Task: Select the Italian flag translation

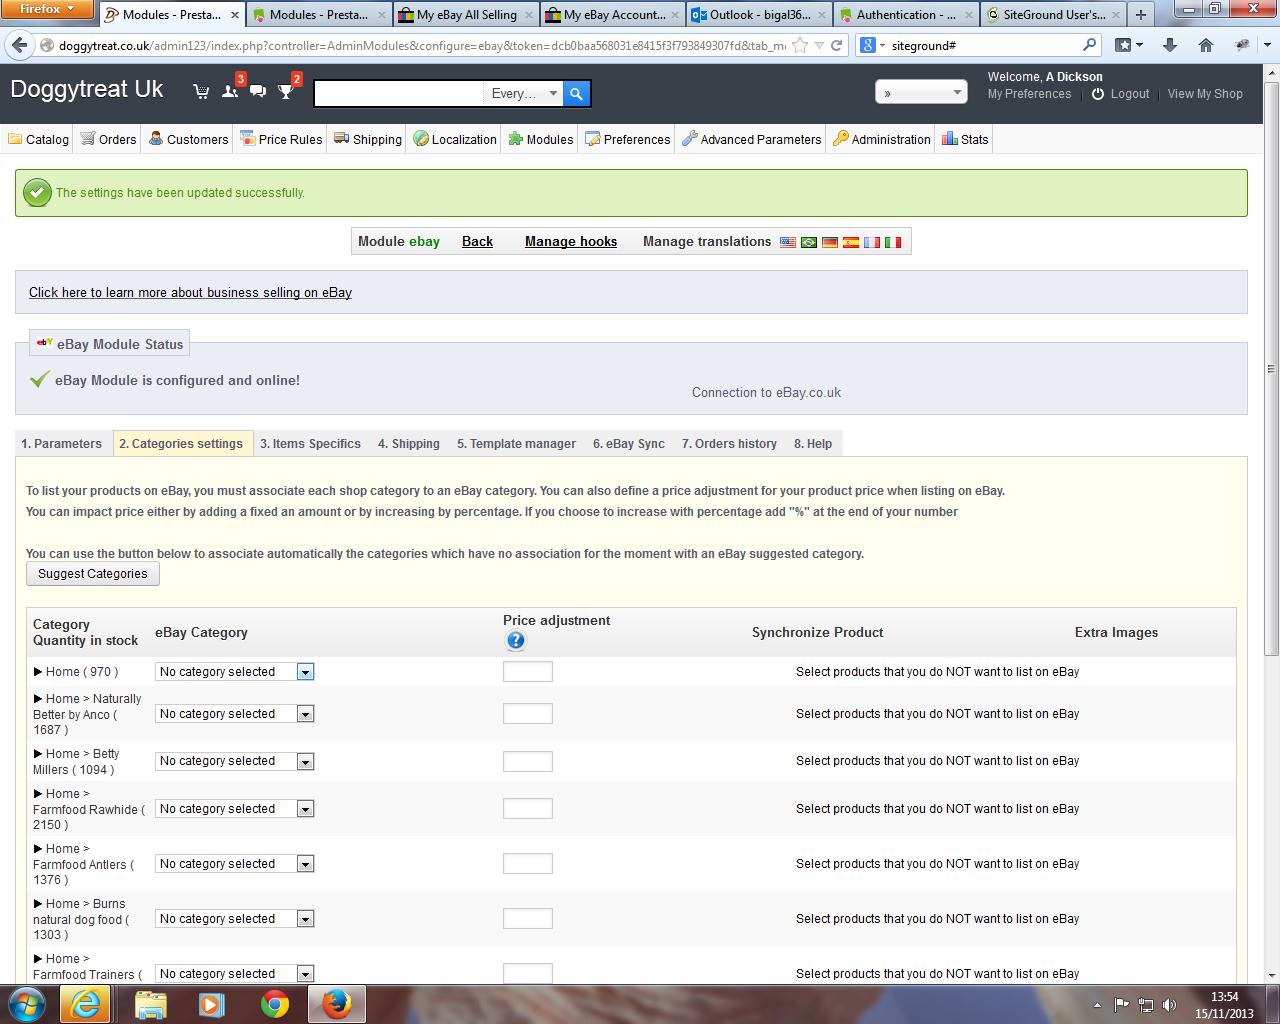Action: point(893,242)
